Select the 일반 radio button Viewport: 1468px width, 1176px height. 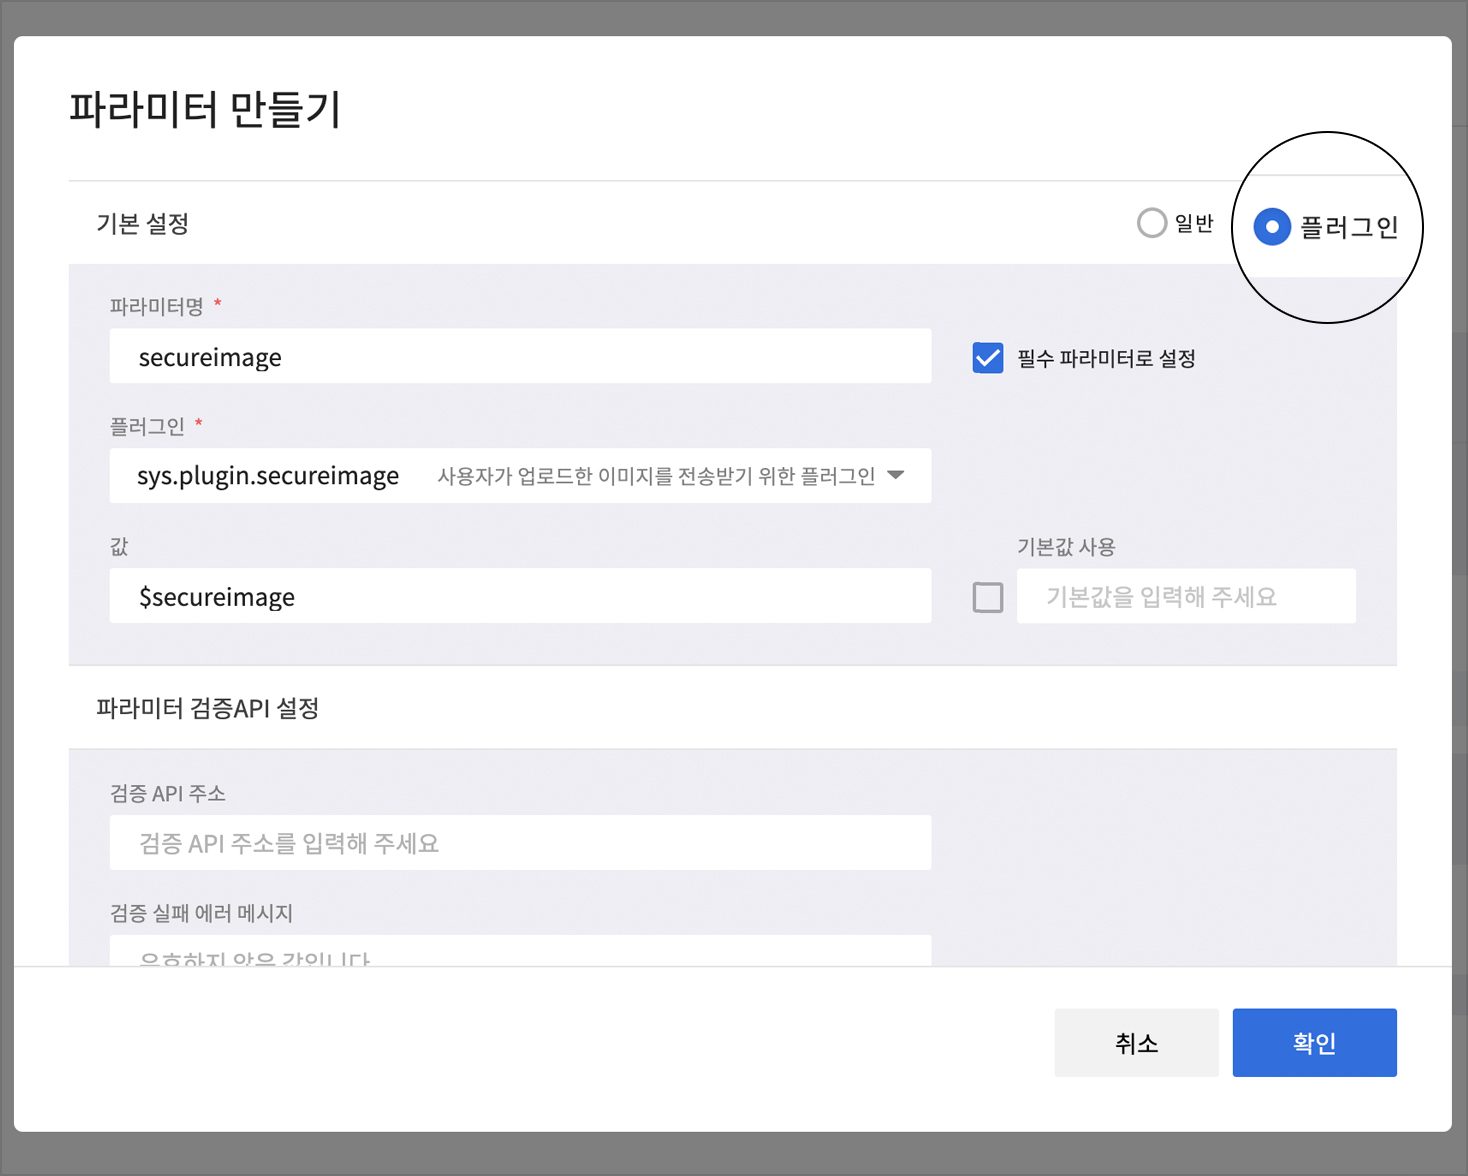[x=1152, y=223]
